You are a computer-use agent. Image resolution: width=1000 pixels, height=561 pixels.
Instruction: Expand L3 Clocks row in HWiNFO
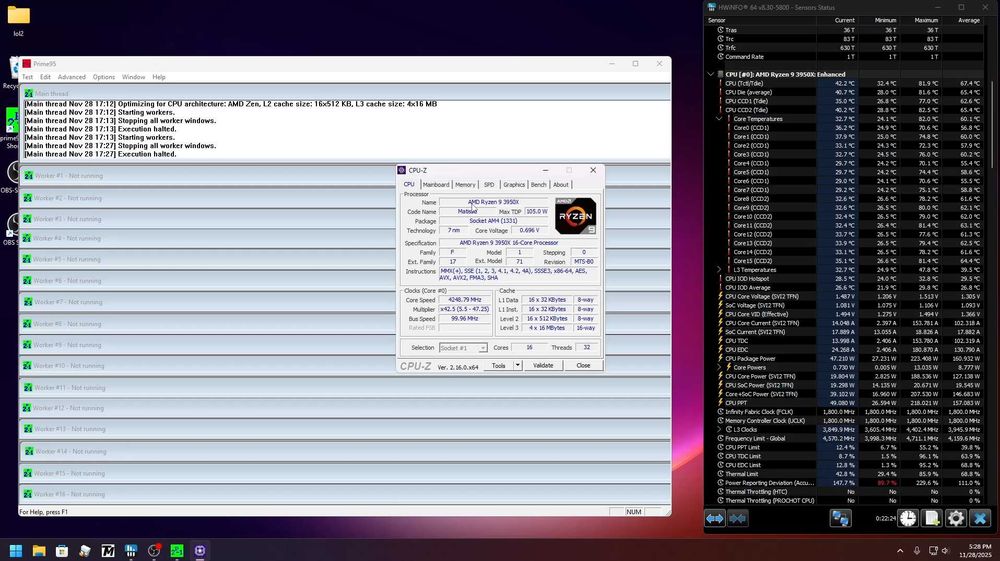pyautogui.click(x=719, y=430)
